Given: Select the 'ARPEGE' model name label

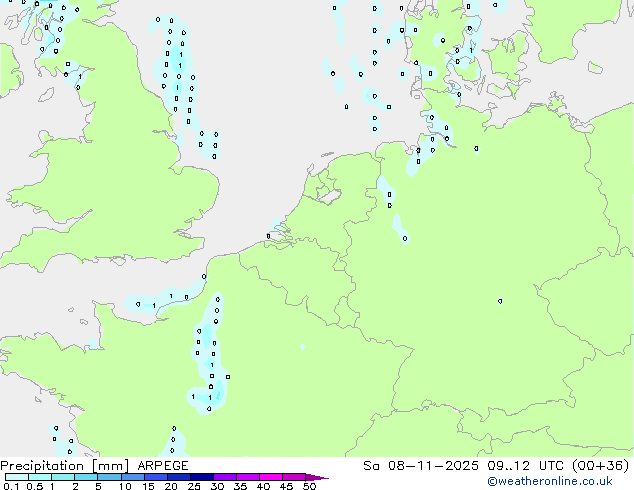Looking at the screenshot, I should (163, 466).
